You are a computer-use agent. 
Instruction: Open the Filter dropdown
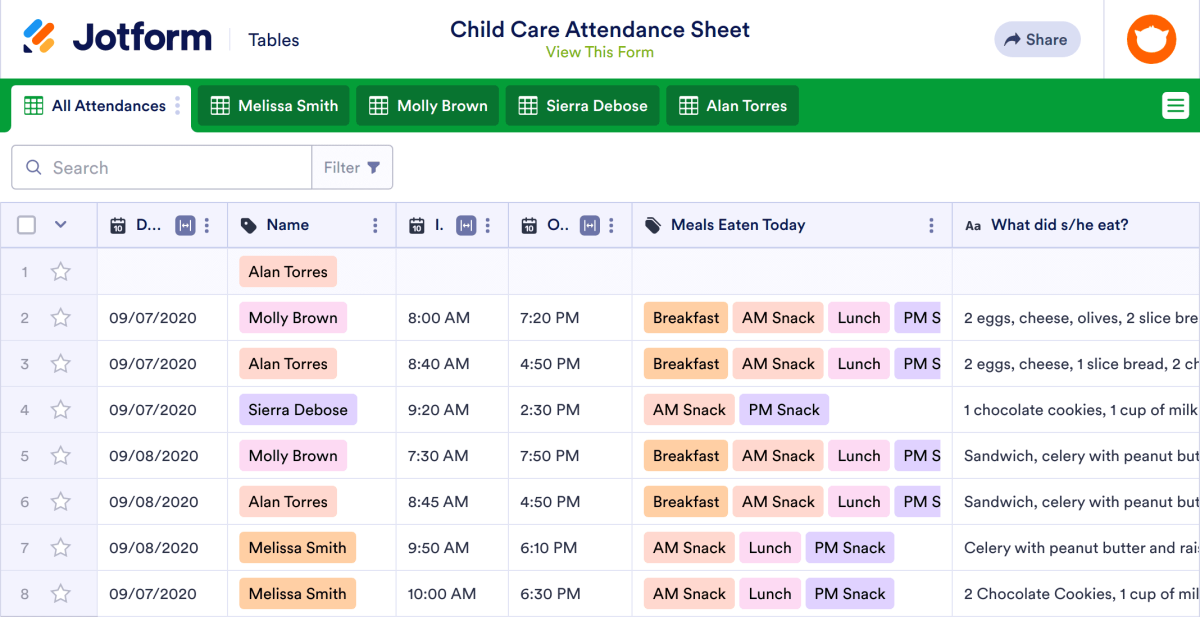[352, 167]
